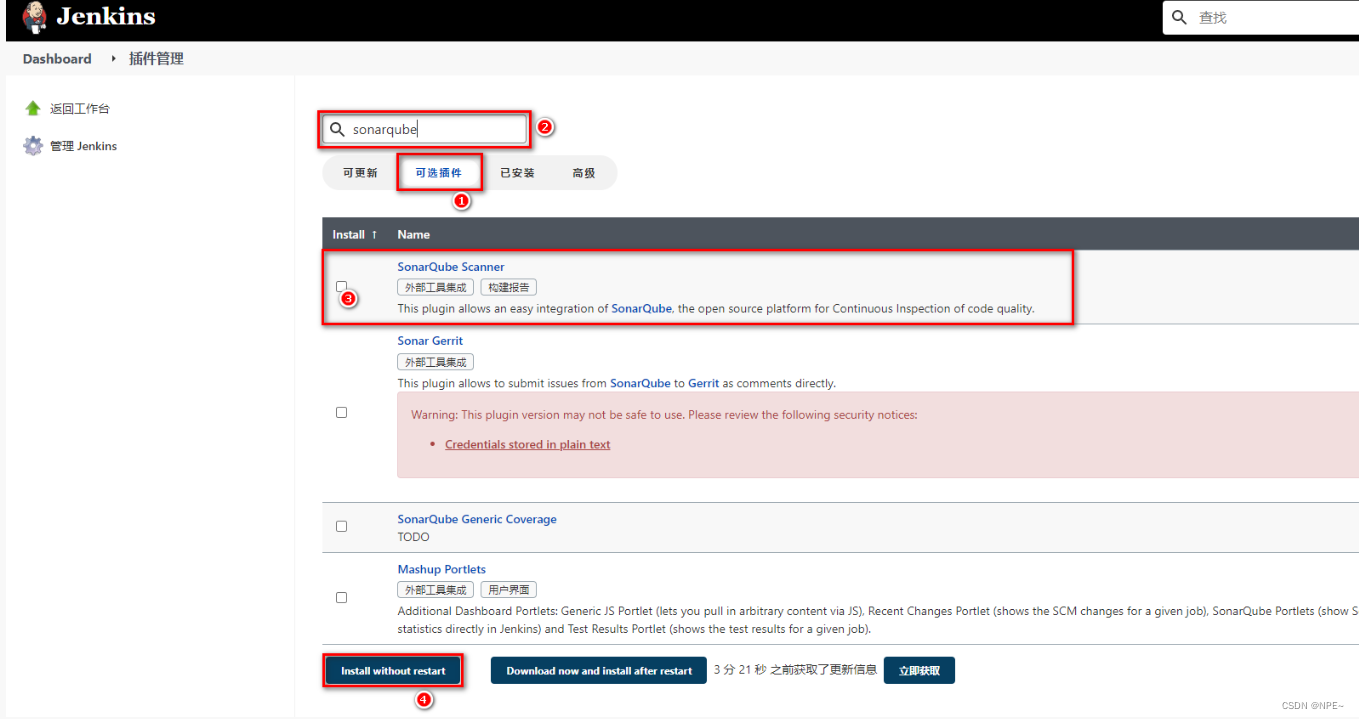The height and width of the screenshot is (719, 1359).
Task: Click the TODO description text
Action: coord(413,537)
